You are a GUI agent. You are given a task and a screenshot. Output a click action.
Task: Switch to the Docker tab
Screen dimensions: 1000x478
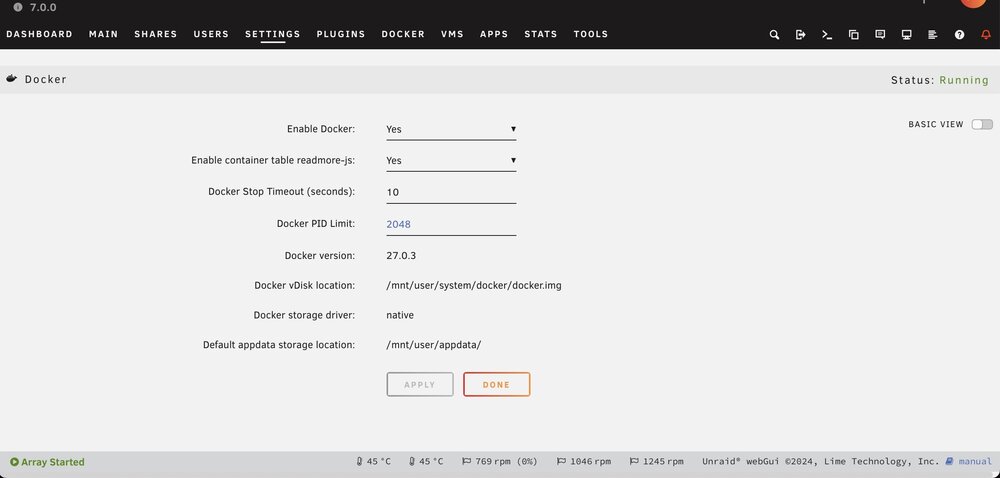403,34
